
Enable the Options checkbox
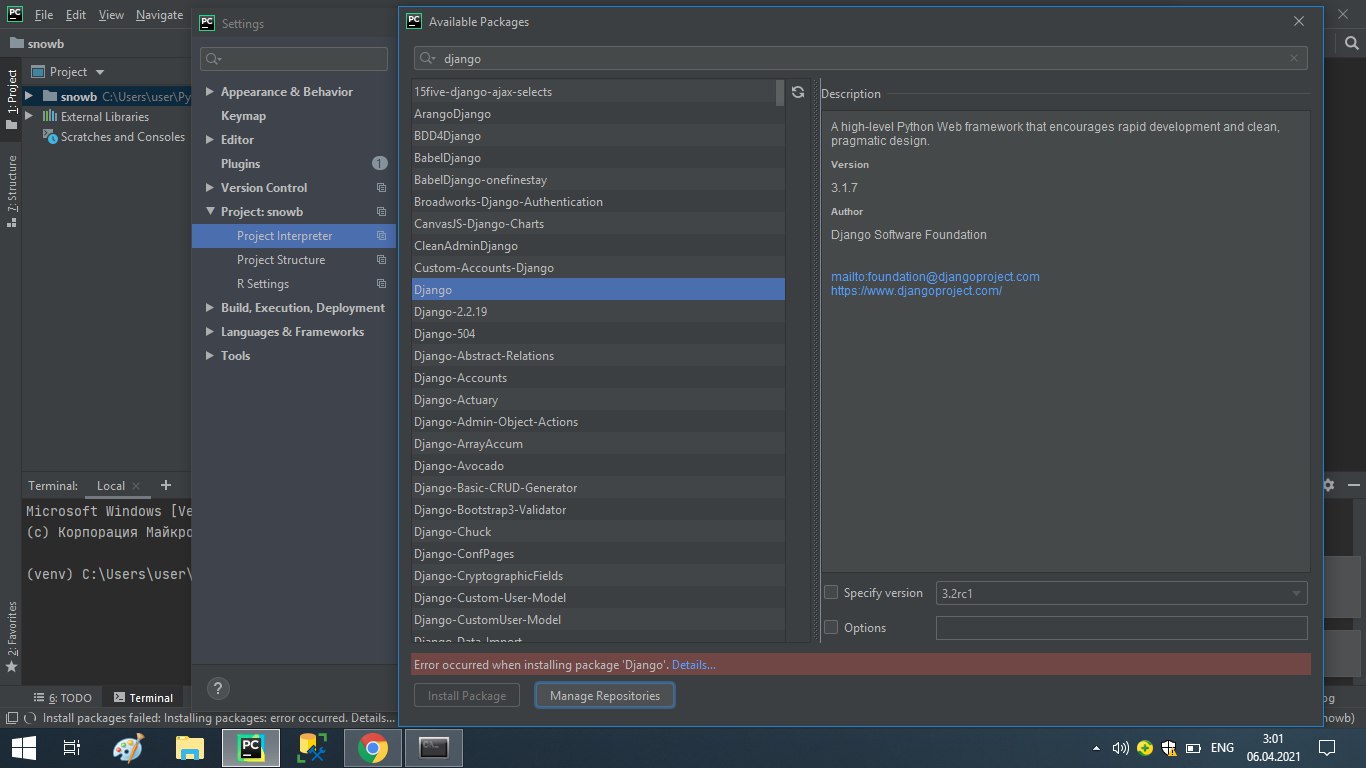tap(830, 628)
